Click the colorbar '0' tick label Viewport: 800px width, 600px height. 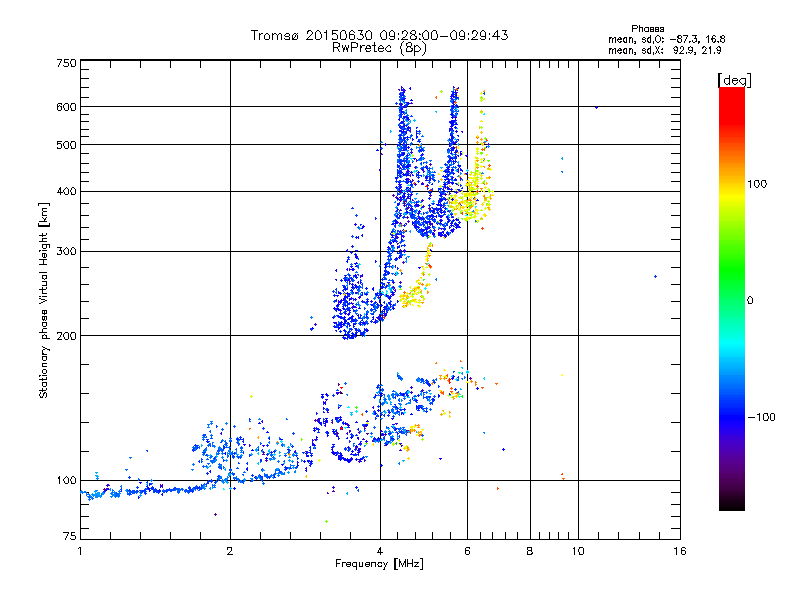750,301
